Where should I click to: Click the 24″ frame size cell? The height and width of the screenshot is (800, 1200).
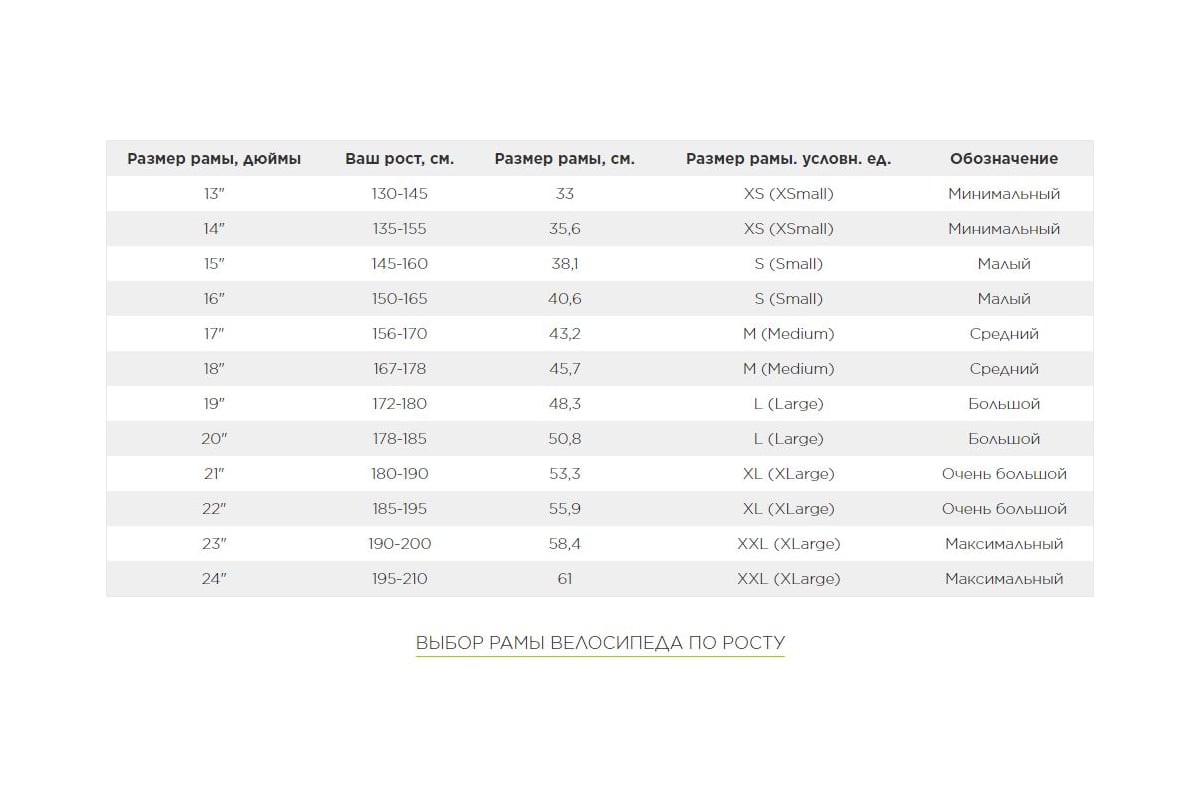tap(214, 579)
